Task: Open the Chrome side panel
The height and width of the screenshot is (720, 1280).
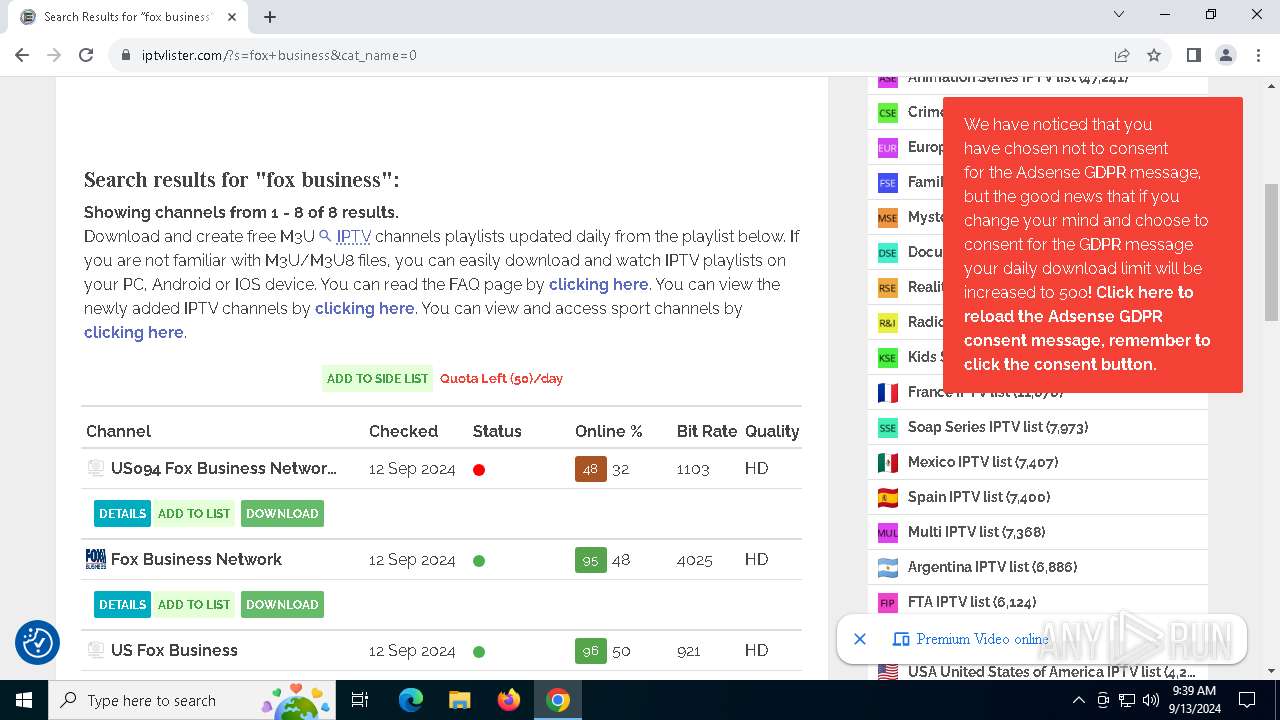Action: point(1194,55)
